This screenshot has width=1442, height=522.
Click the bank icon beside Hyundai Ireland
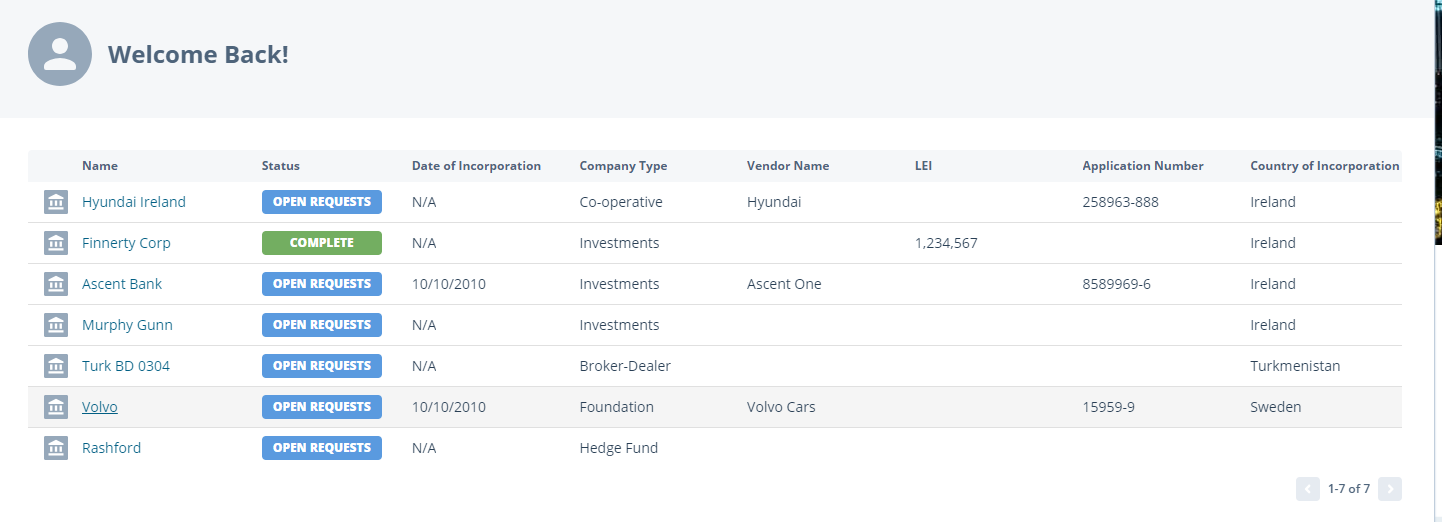(x=56, y=202)
